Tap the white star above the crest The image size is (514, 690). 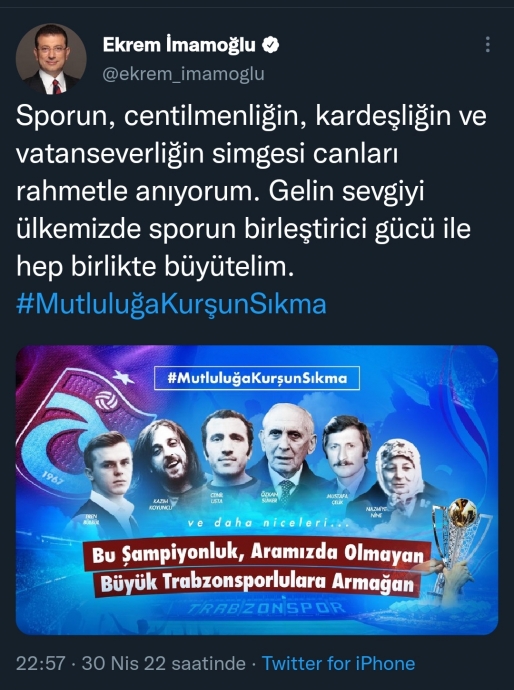coord(123,377)
